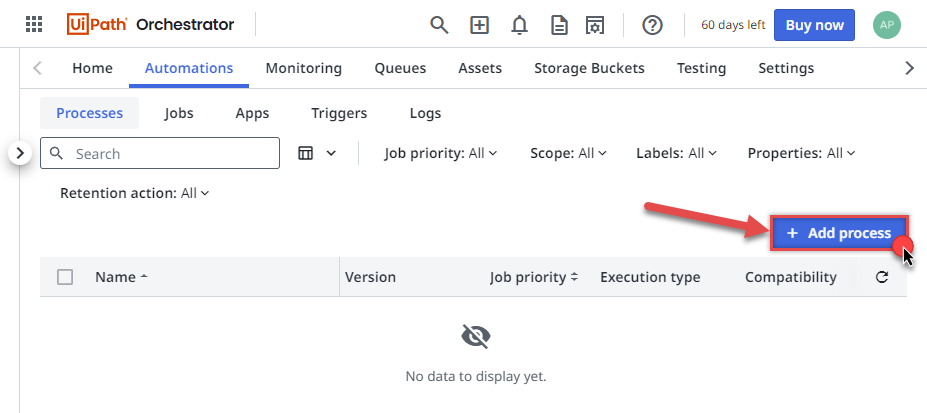927x413 pixels.
Task: Click the crossed-out eye no data icon
Action: 476,336
